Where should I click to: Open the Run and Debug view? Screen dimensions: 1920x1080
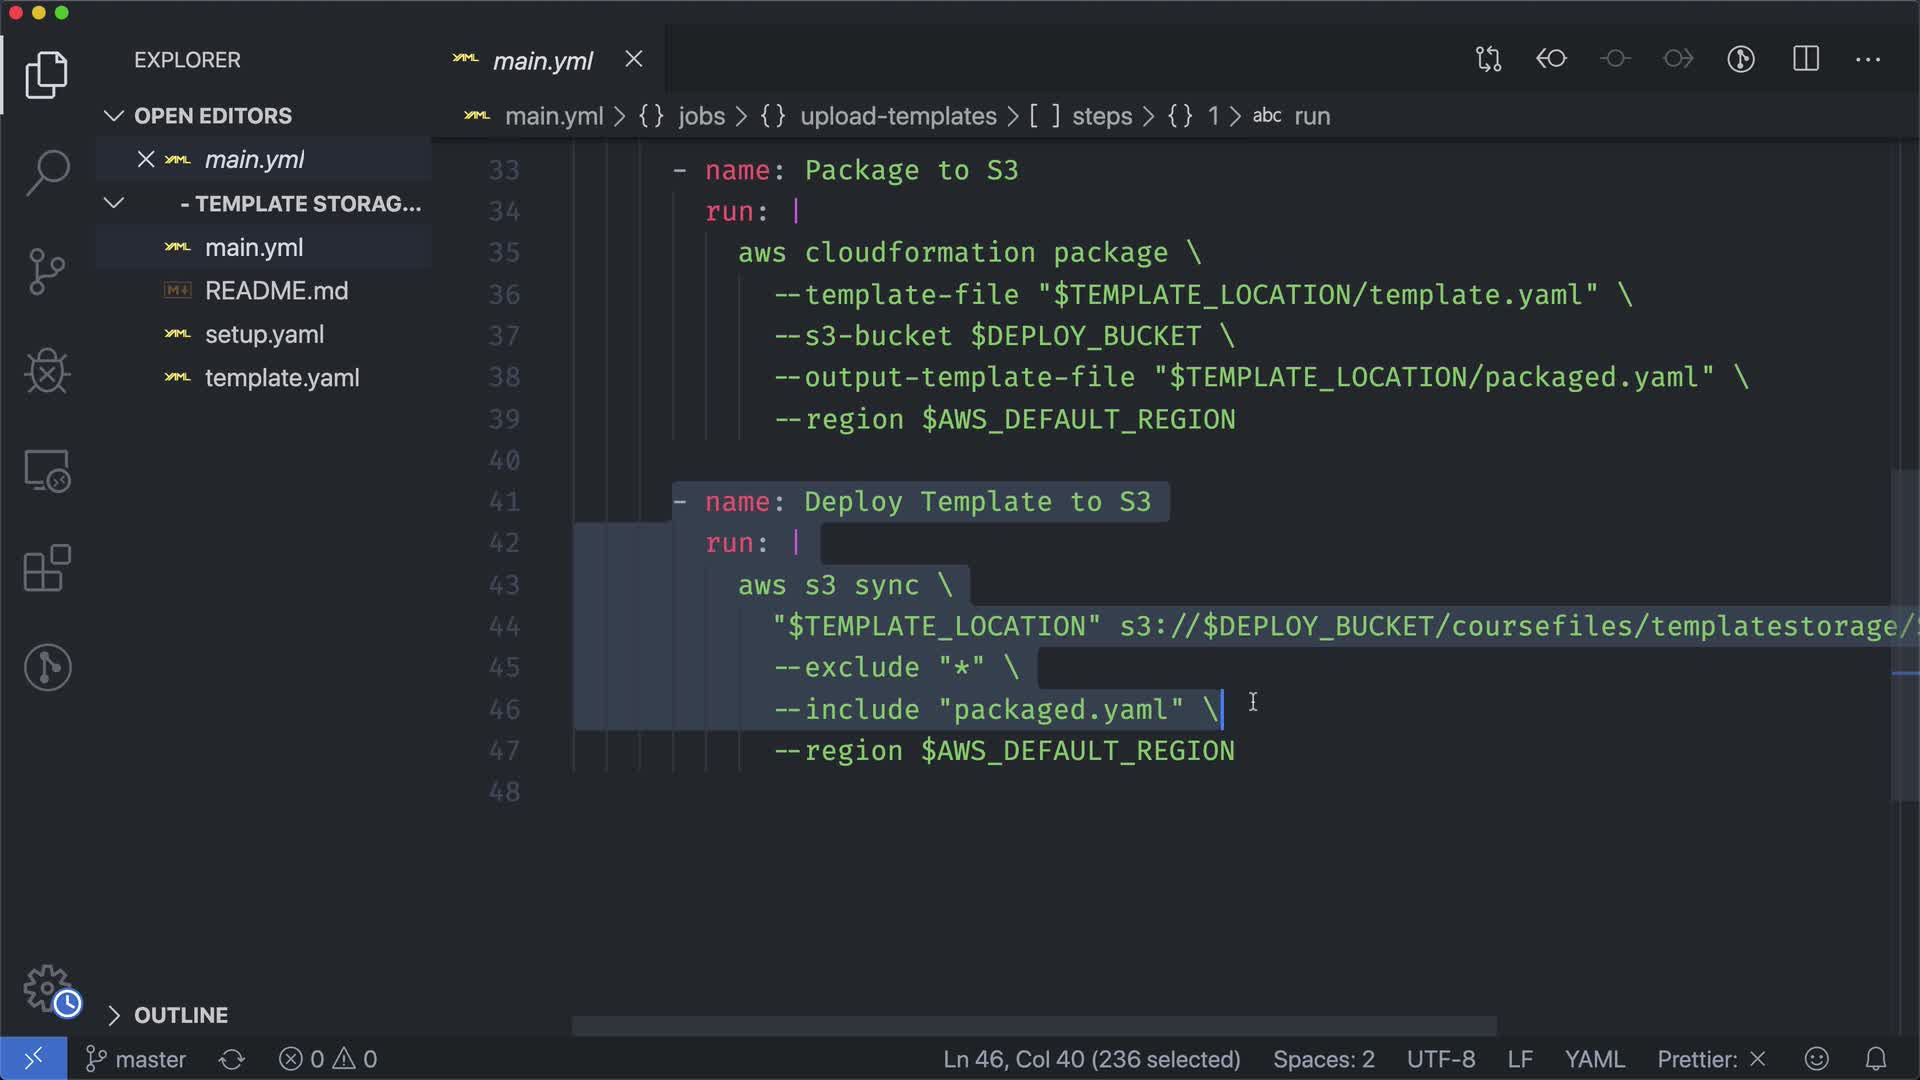point(47,371)
